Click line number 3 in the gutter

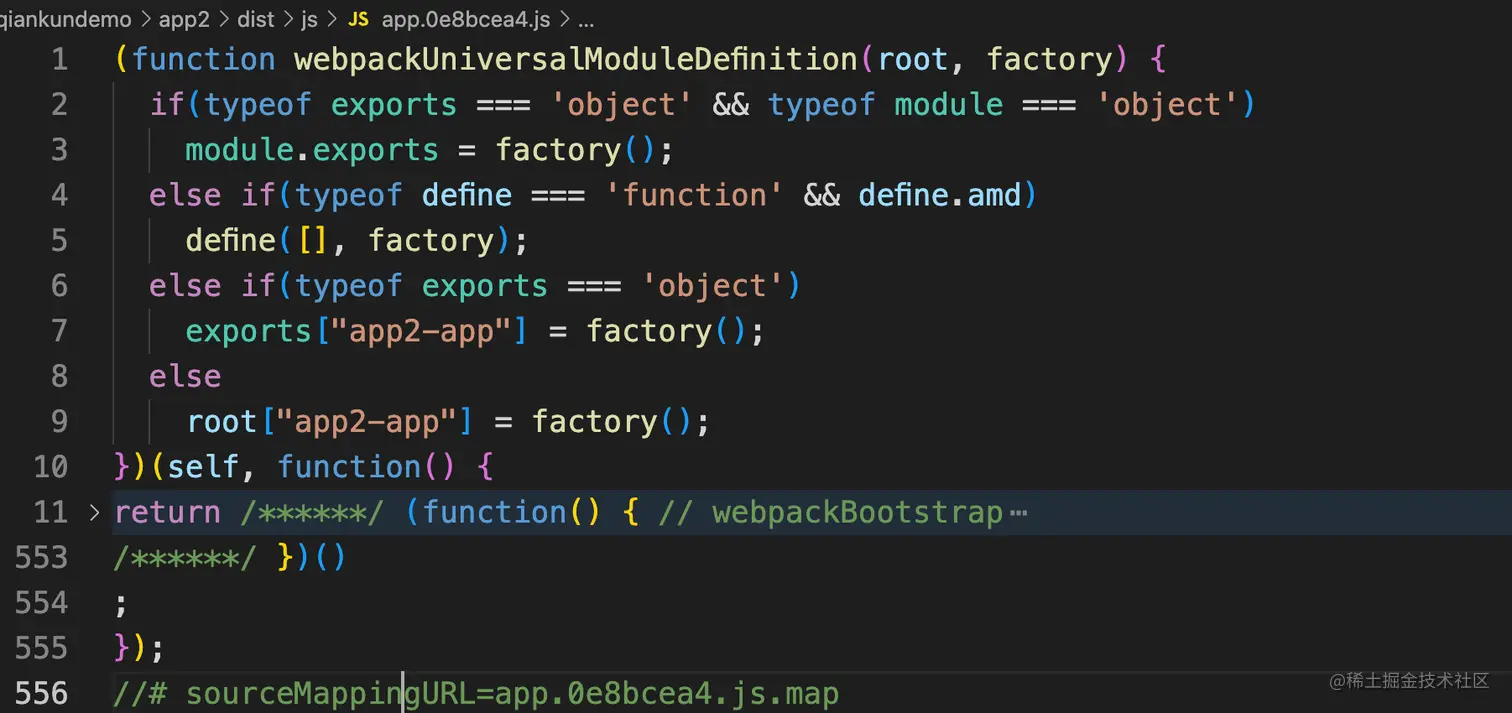(x=59, y=150)
